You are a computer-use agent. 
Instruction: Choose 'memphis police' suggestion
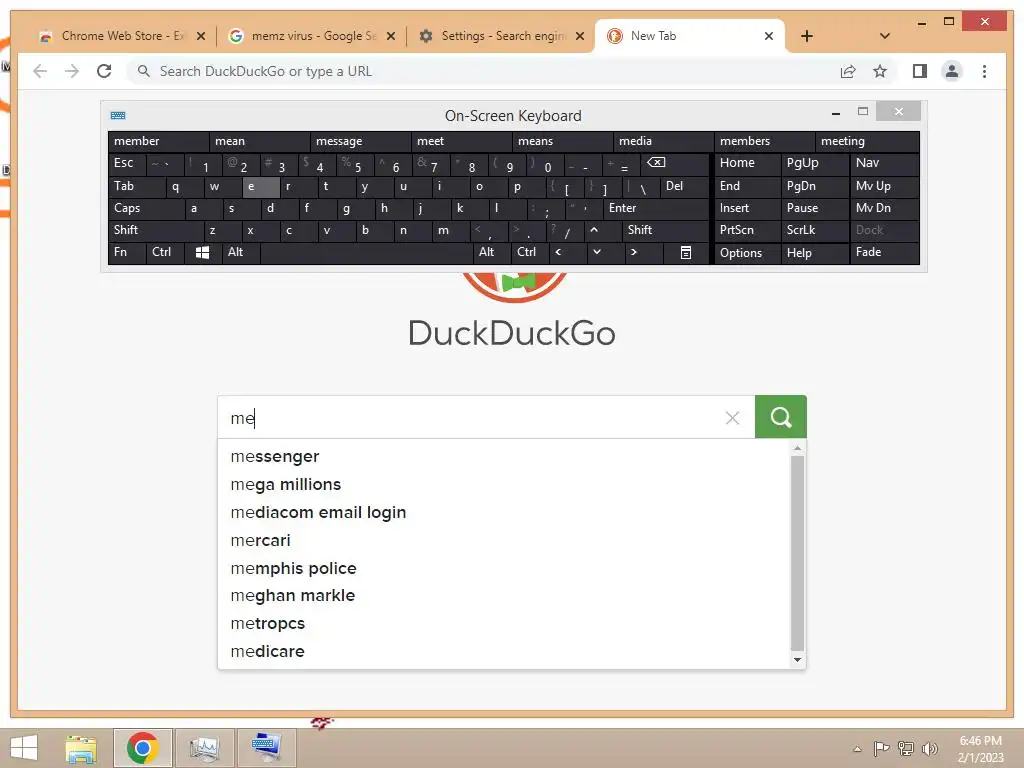(504, 568)
